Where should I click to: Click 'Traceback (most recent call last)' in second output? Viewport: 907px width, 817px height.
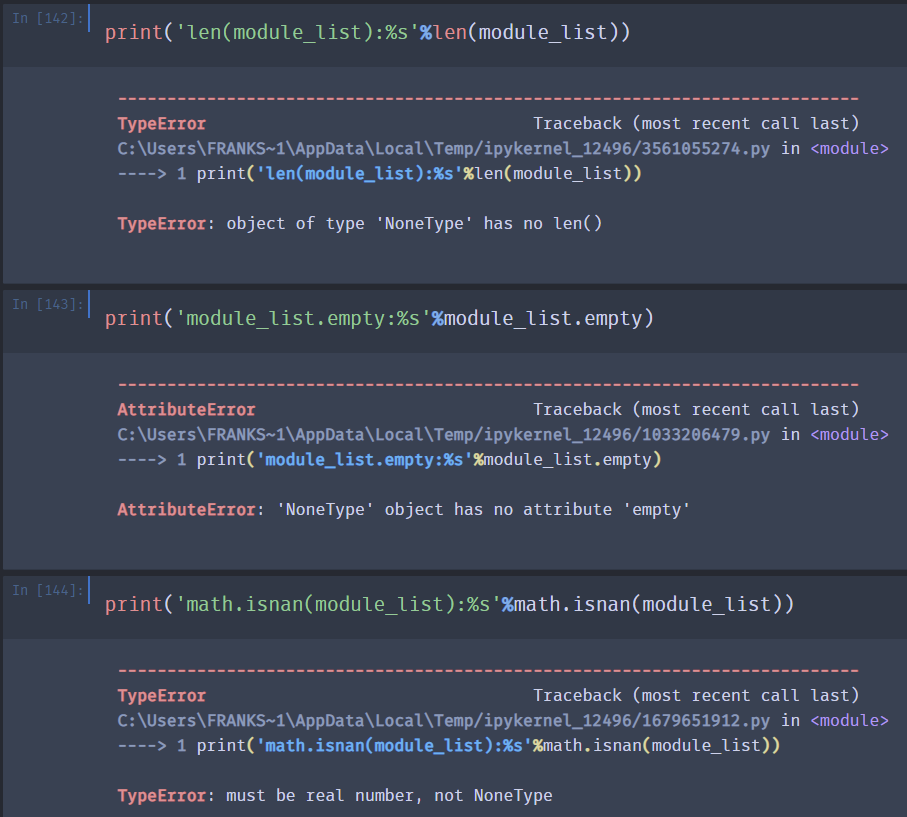(x=695, y=410)
